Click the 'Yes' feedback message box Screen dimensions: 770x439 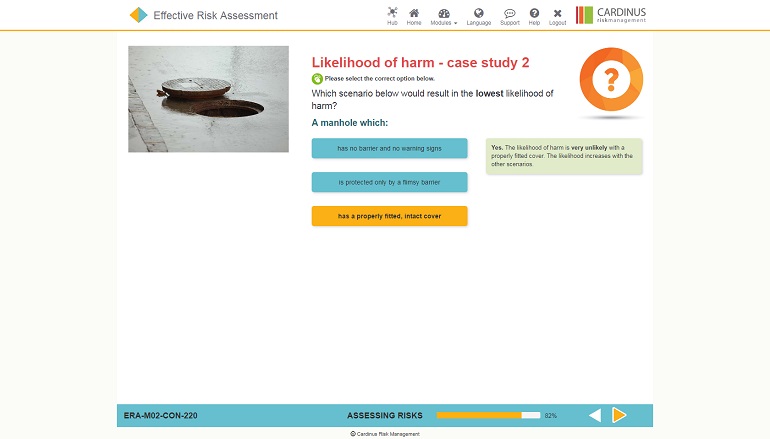click(564, 156)
